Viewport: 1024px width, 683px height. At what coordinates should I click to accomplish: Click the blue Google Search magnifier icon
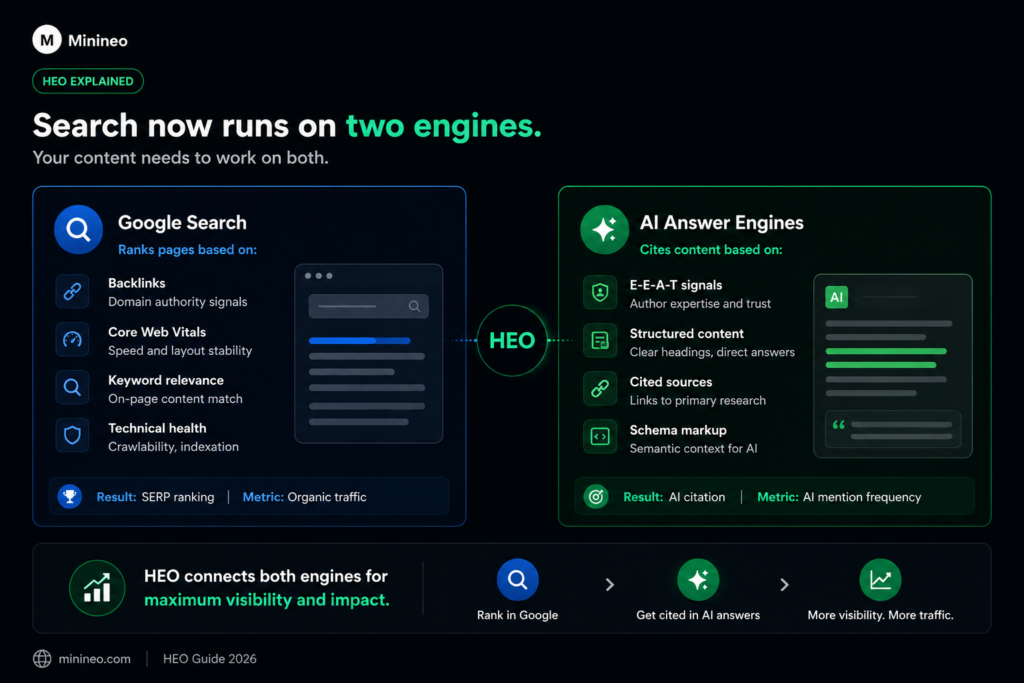(78, 230)
